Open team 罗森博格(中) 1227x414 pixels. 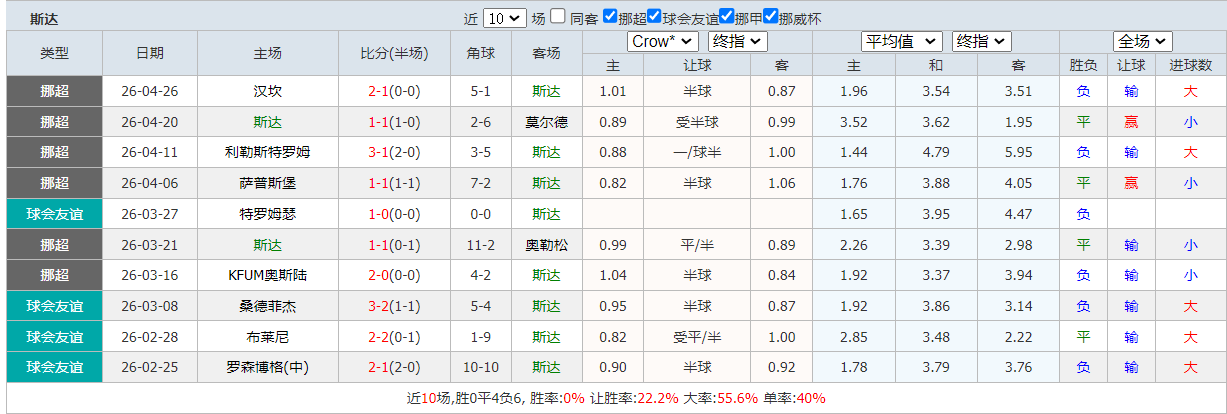click(268, 368)
